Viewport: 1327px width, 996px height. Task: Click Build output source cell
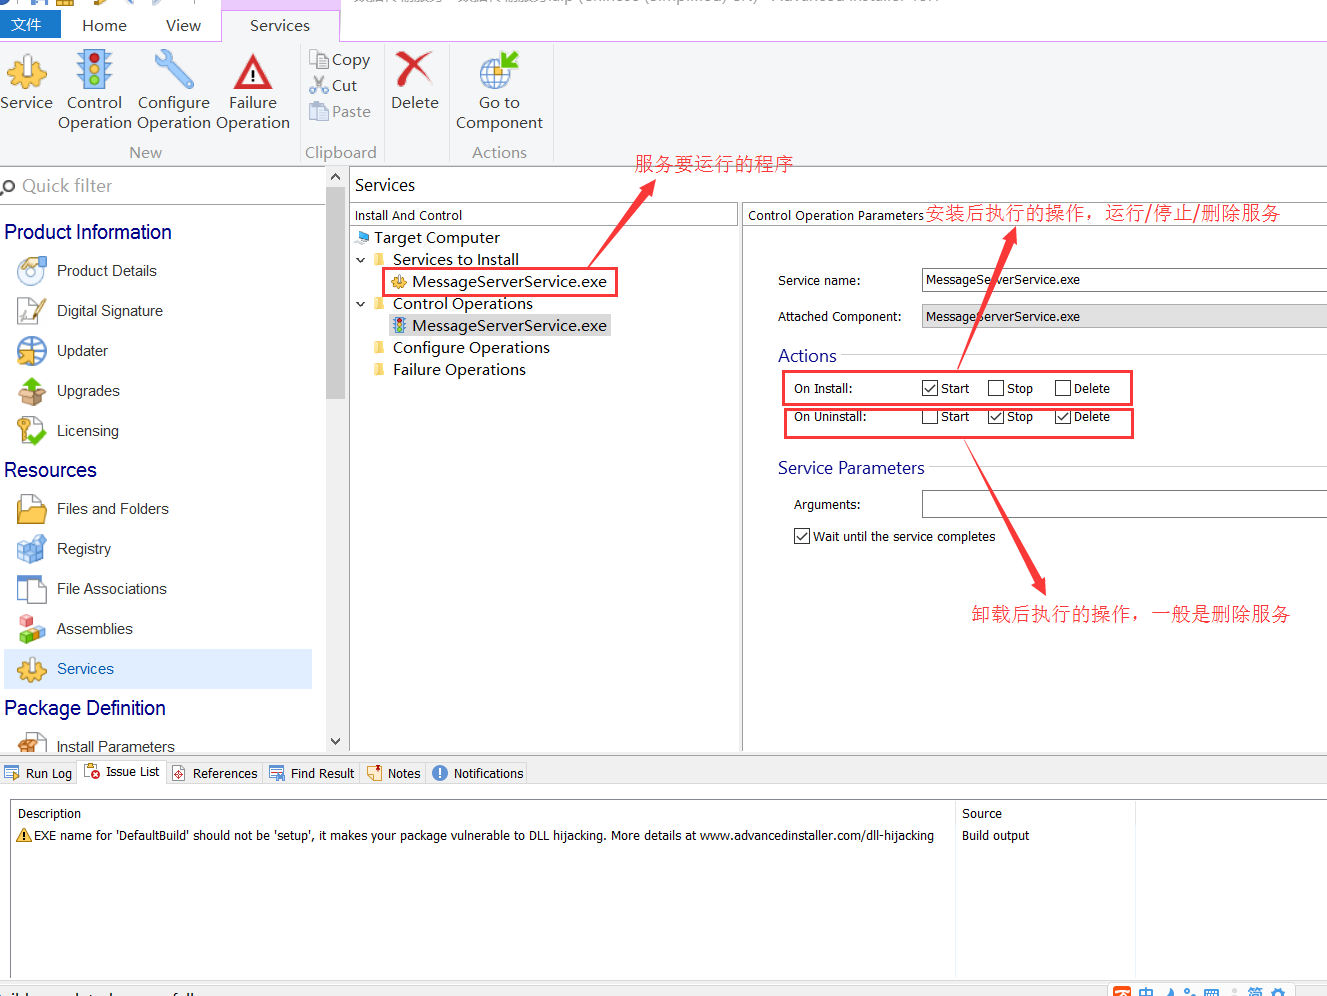coord(995,836)
